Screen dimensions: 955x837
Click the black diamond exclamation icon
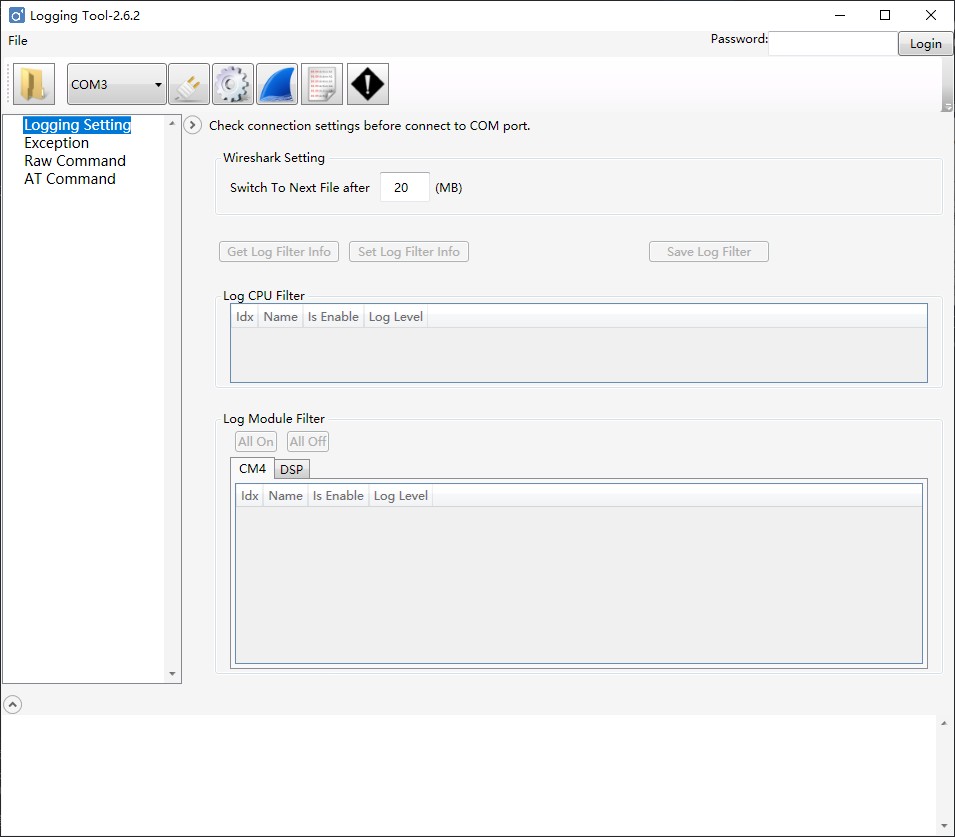click(x=367, y=84)
